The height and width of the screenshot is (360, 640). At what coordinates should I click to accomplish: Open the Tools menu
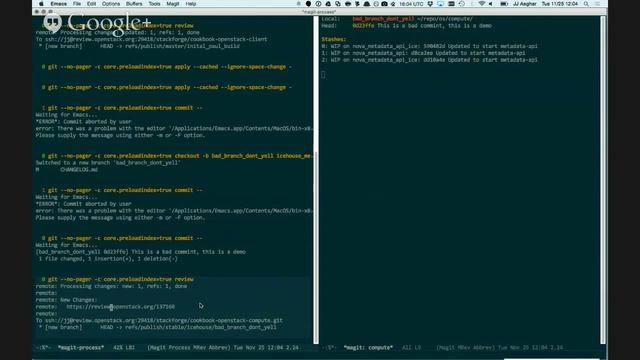point(154,4)
